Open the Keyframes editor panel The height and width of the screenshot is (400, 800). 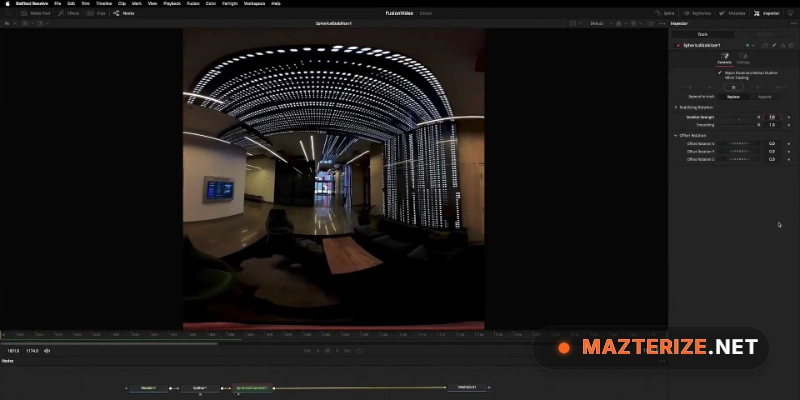(x=696, y=13)
